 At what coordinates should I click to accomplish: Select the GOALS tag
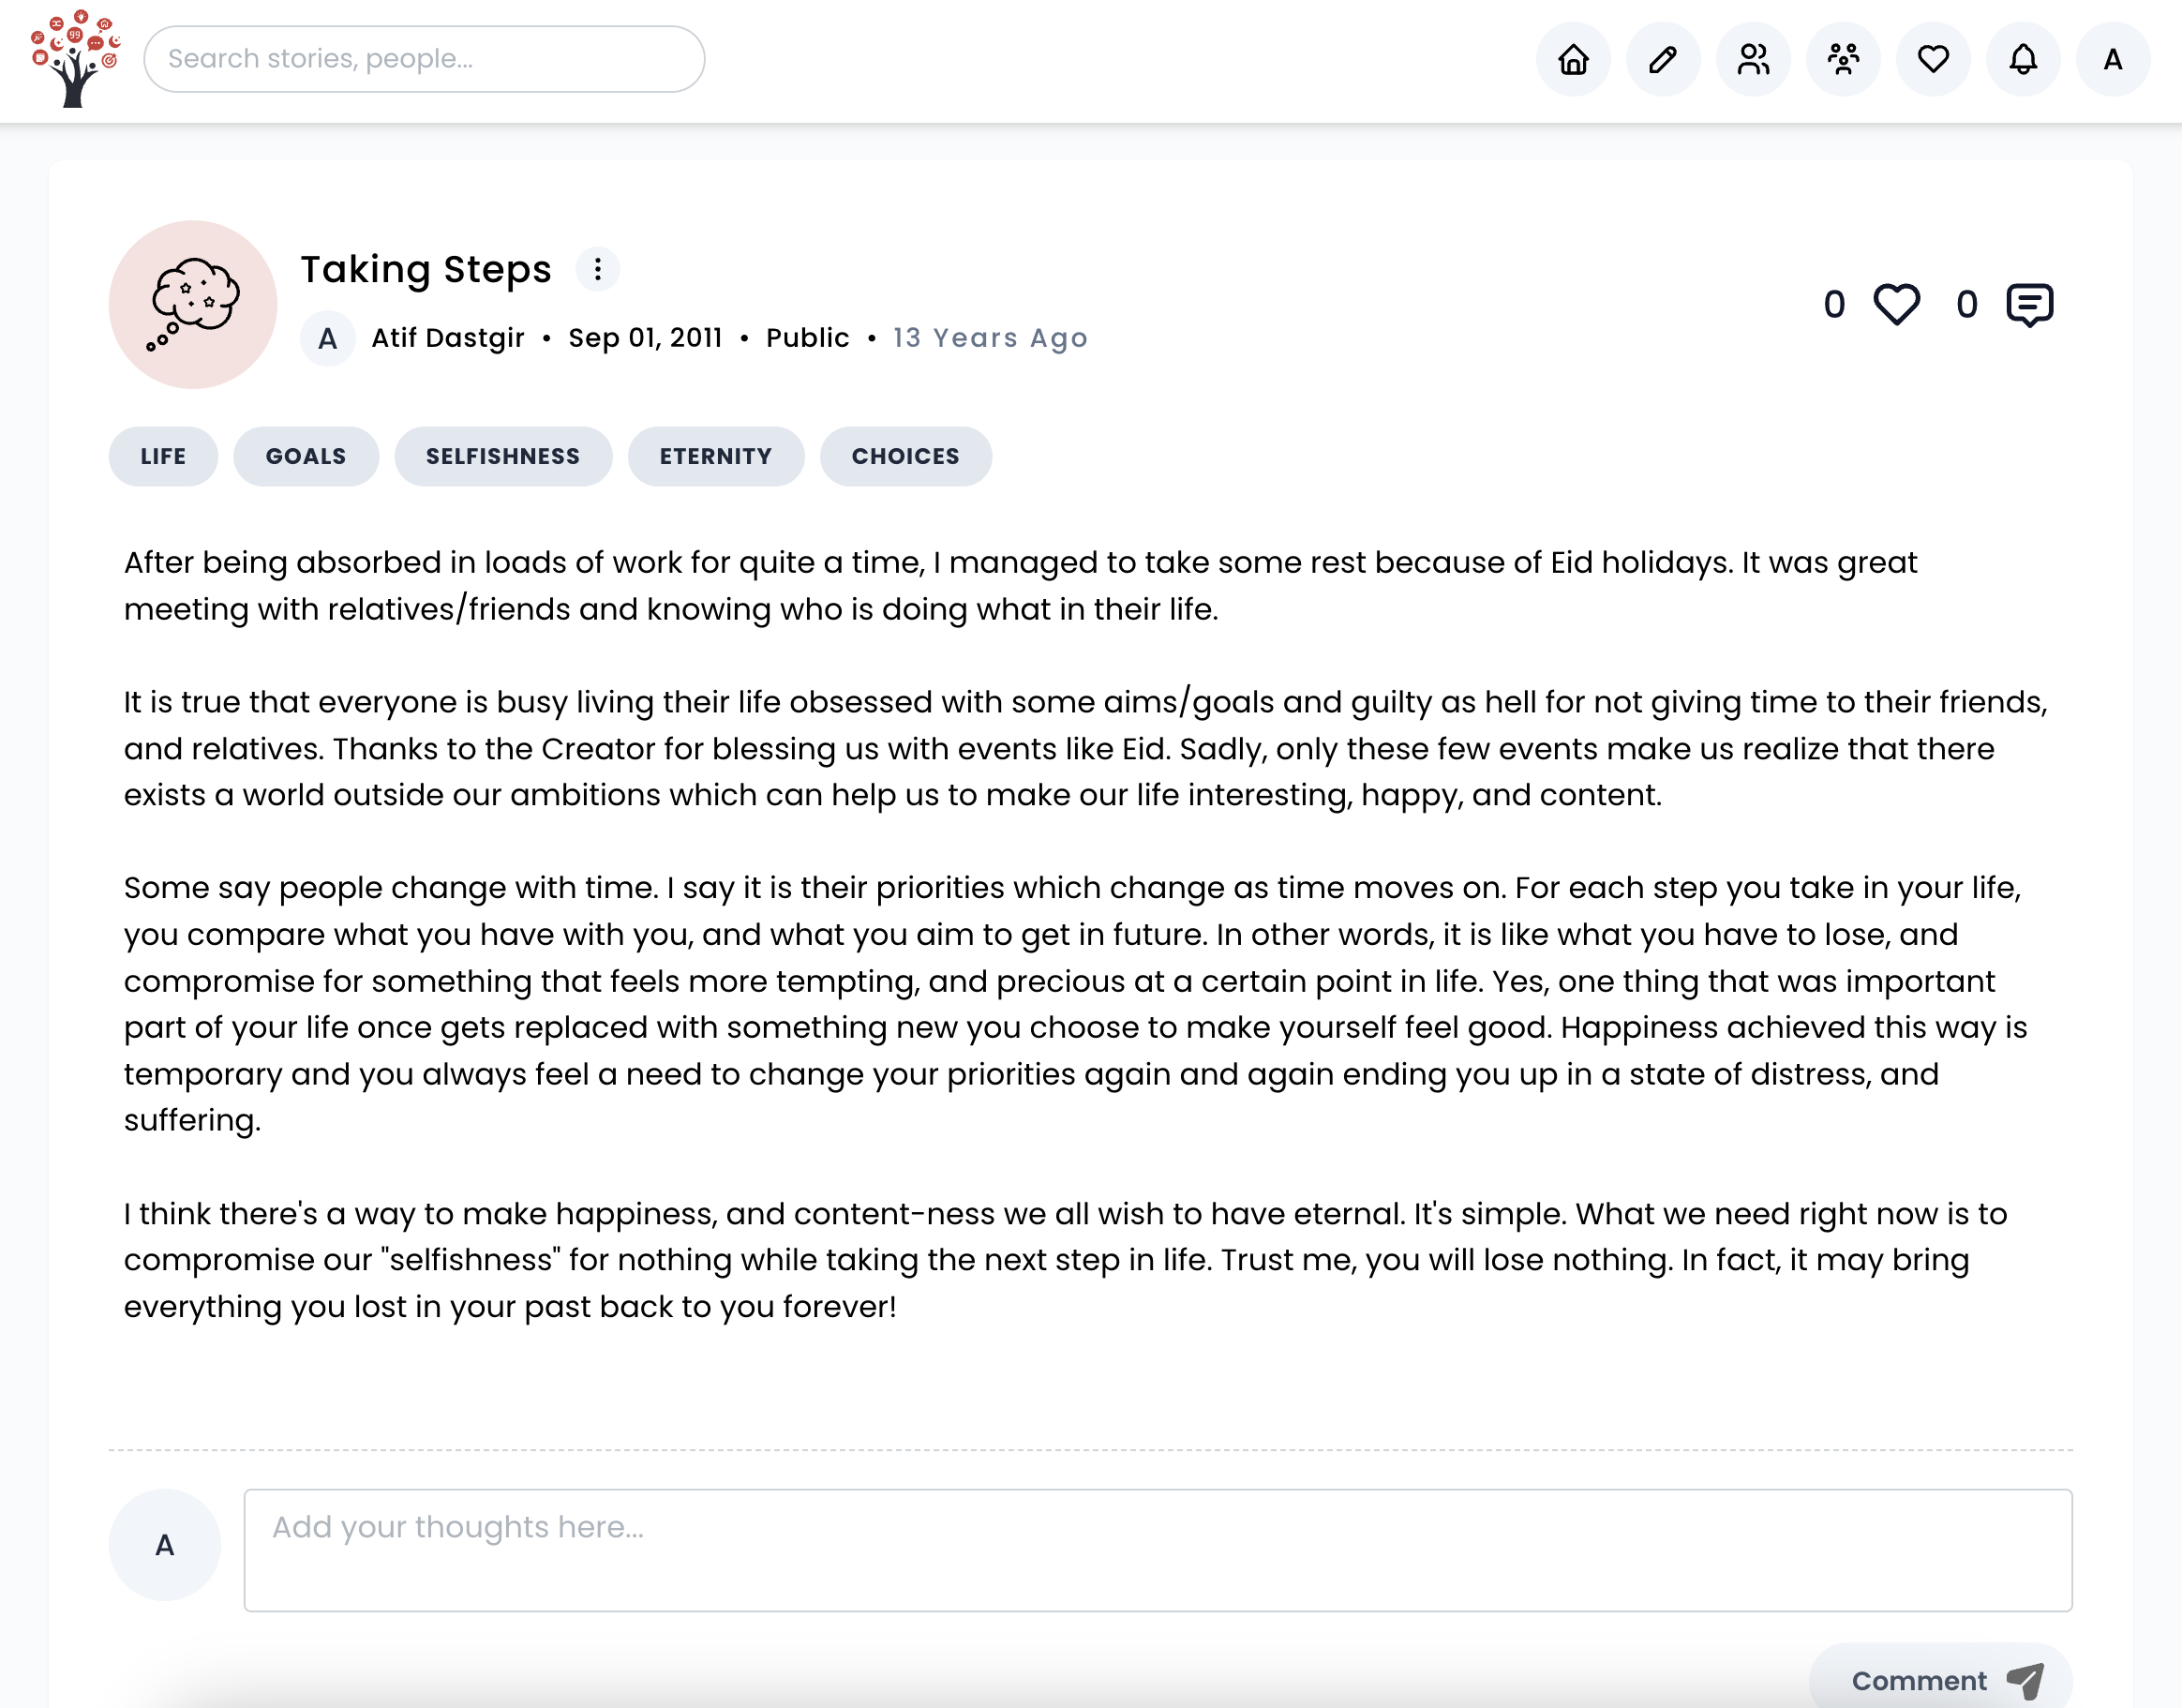tap(305, 456)
